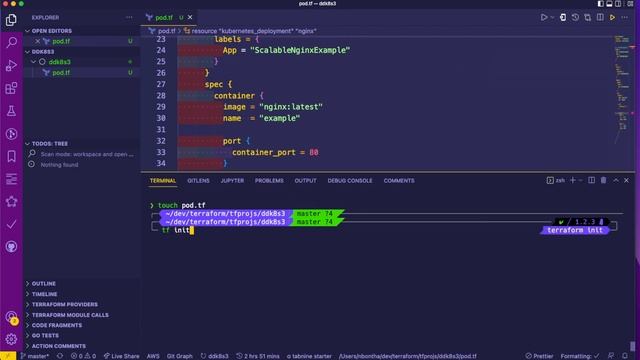This screenshot has width=640, height=360.
Task: Open the GitHub view in activity bar
Action: pyautogui.click(x=11, y=247)
